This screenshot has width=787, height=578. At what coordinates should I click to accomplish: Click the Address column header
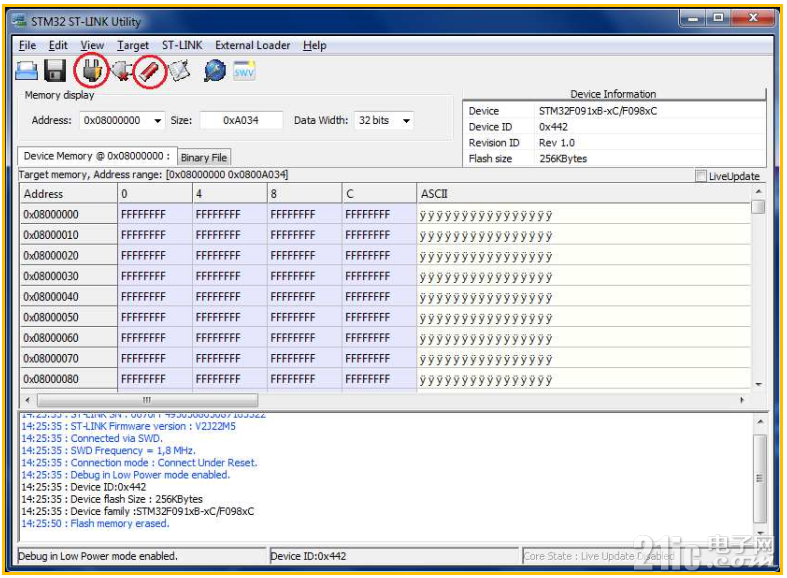[68, 194]
